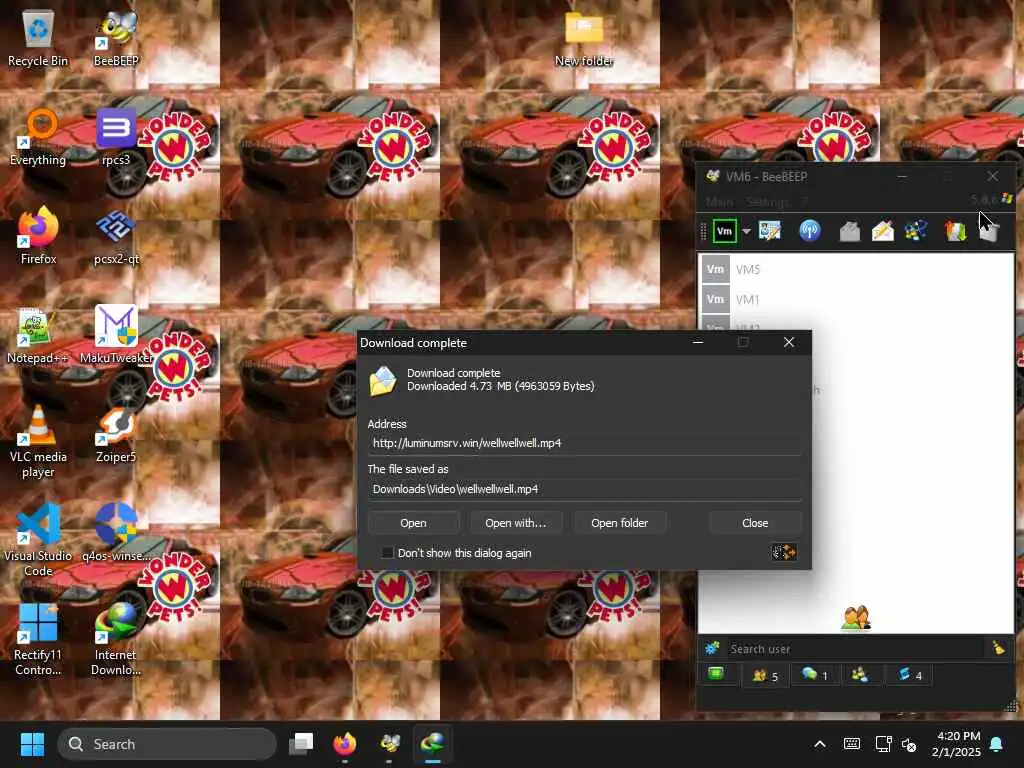Click the Open folder button
This screenshot has height=768, width=1024.
pos(619,523)
